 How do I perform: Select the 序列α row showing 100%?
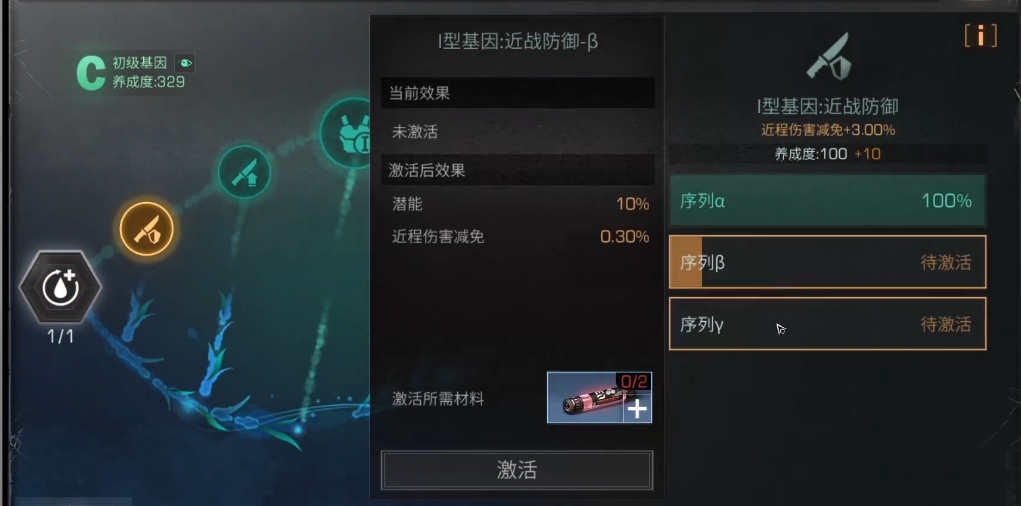click(828, 201)
